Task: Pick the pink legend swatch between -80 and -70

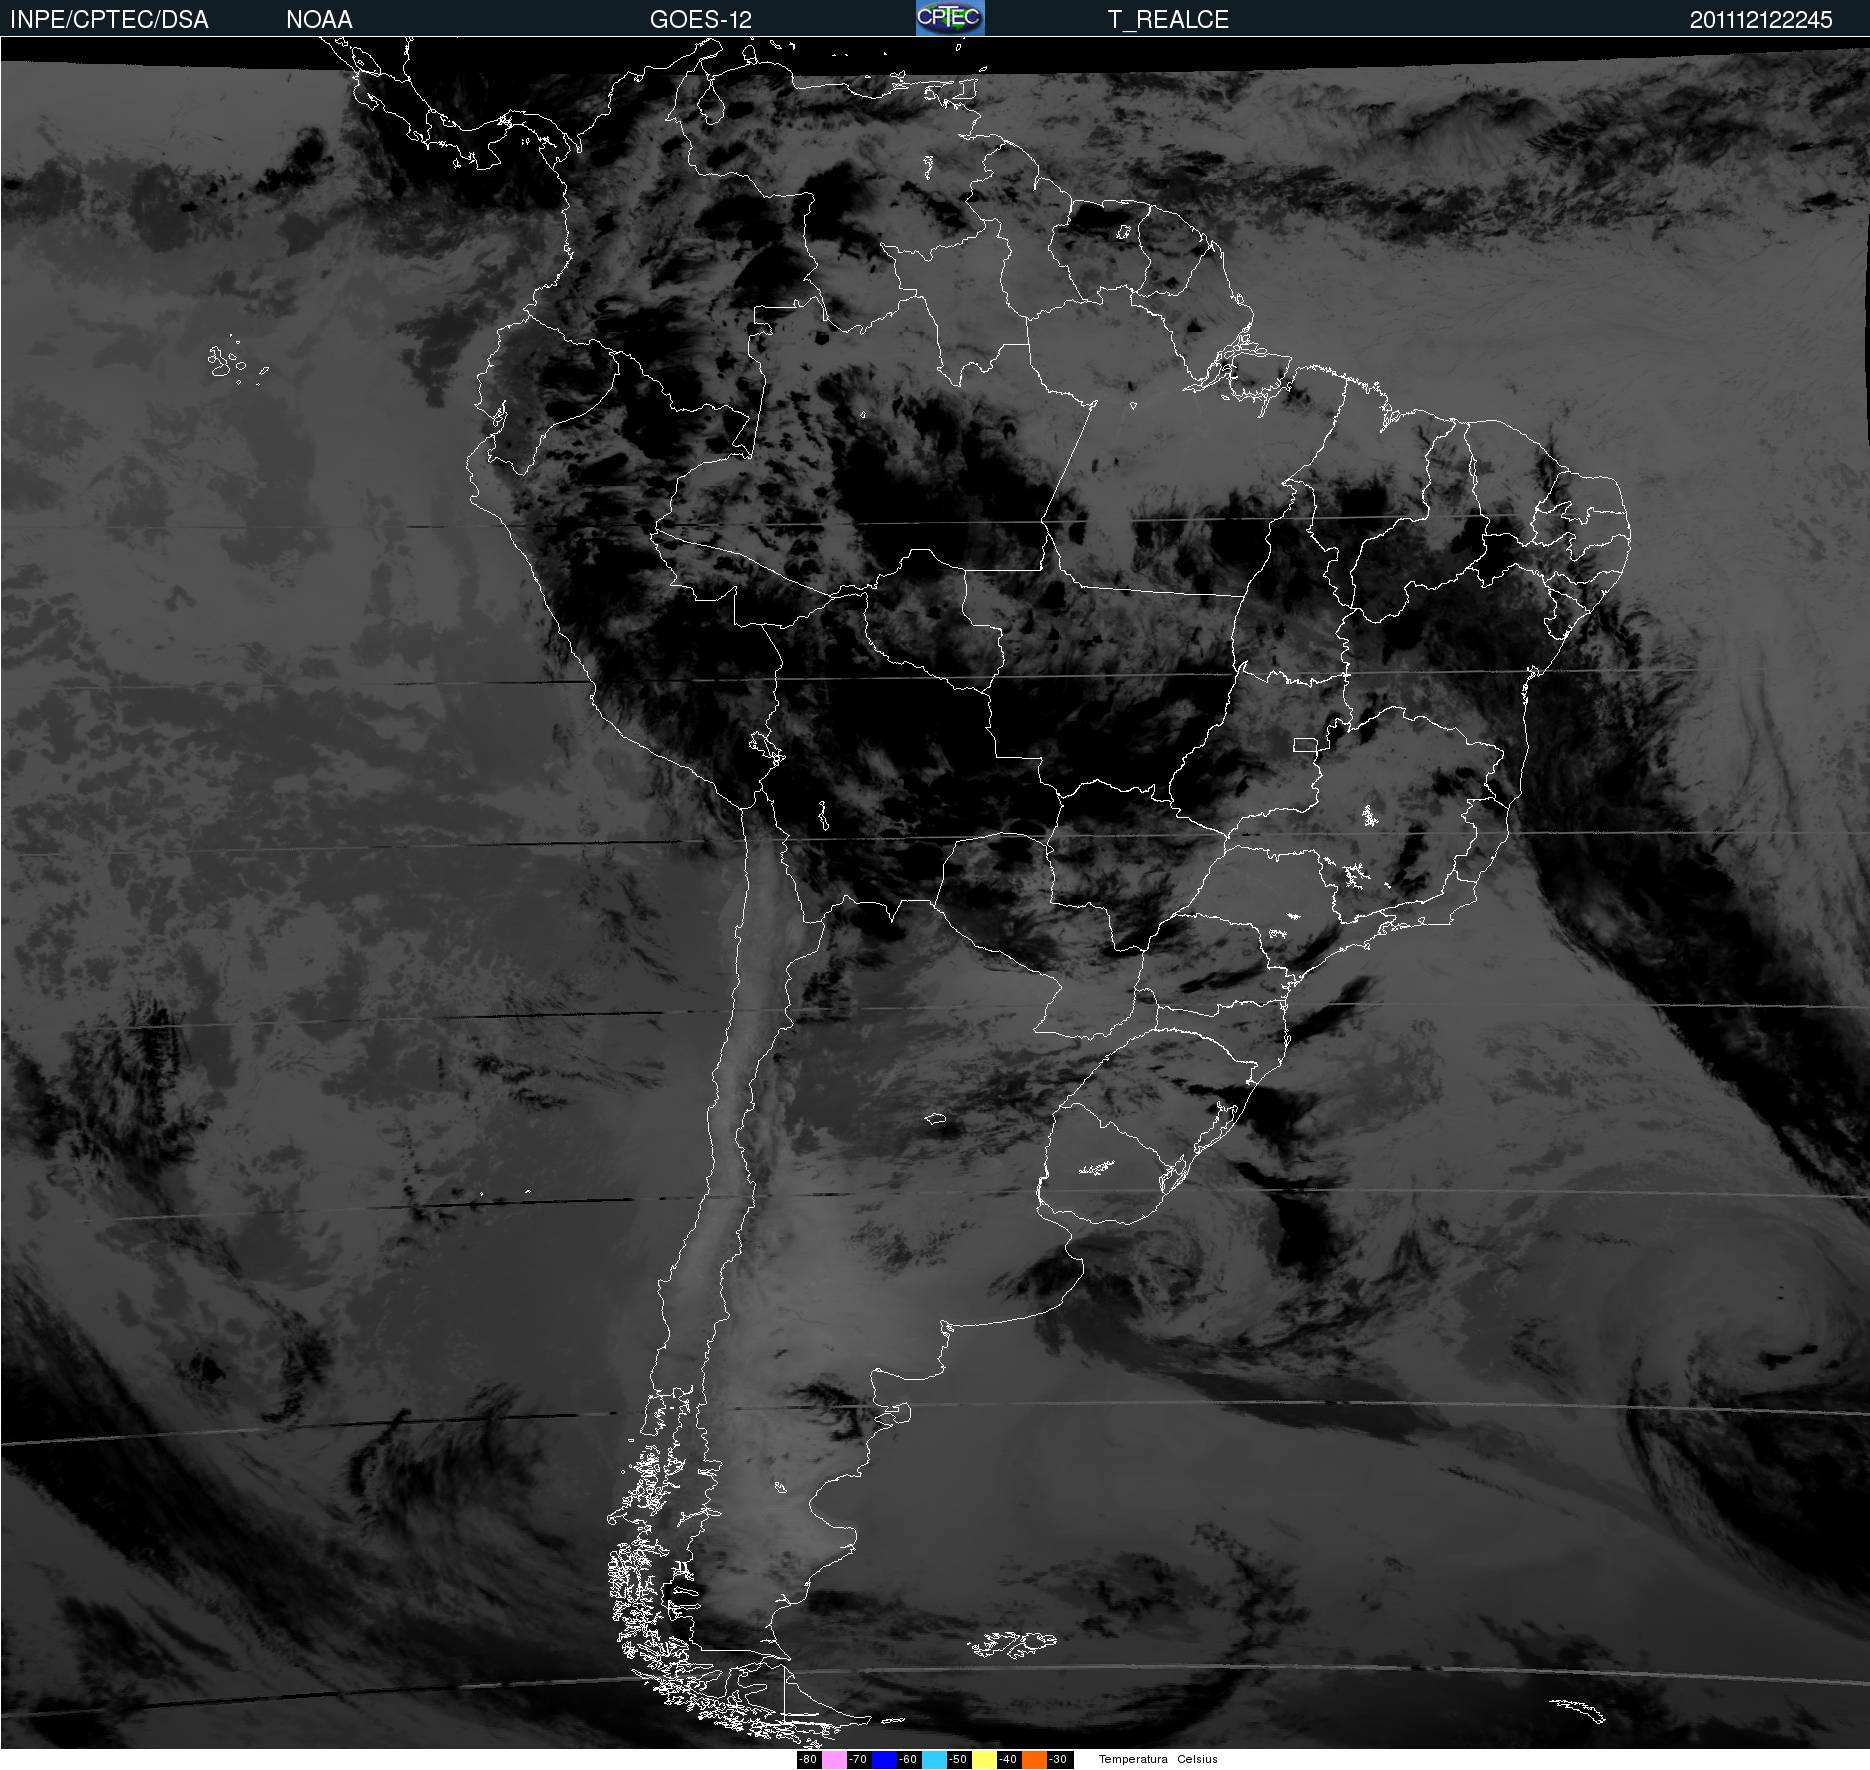Action: point(834,1760)
